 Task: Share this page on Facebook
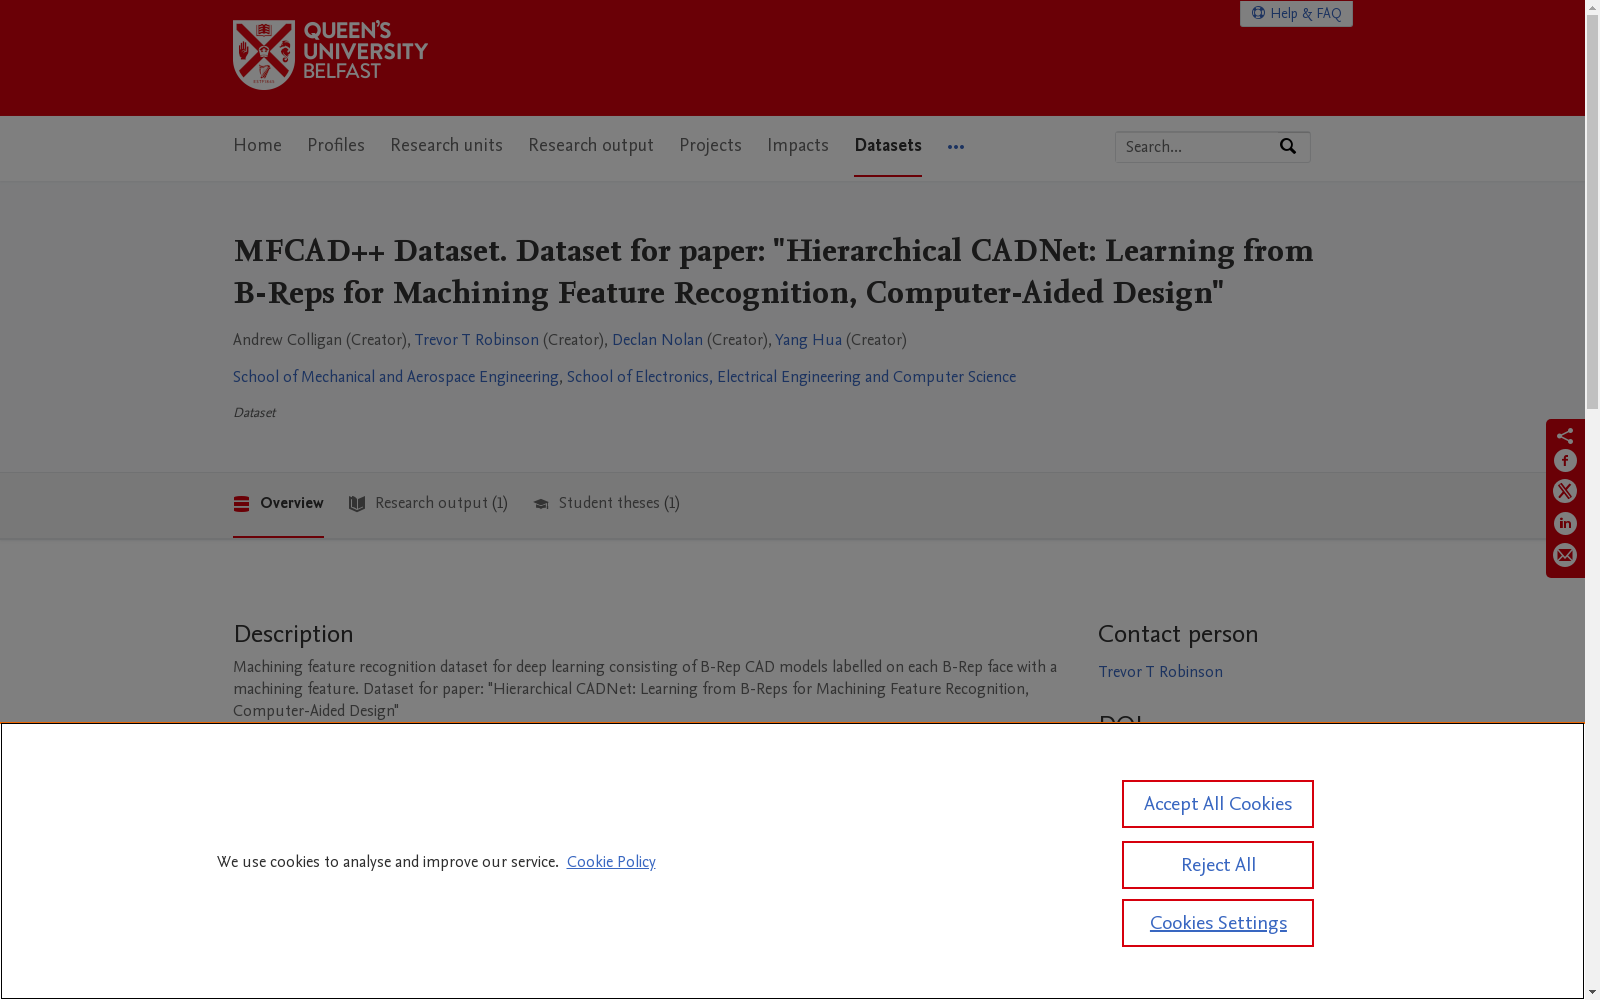(x=1565, y=461)
